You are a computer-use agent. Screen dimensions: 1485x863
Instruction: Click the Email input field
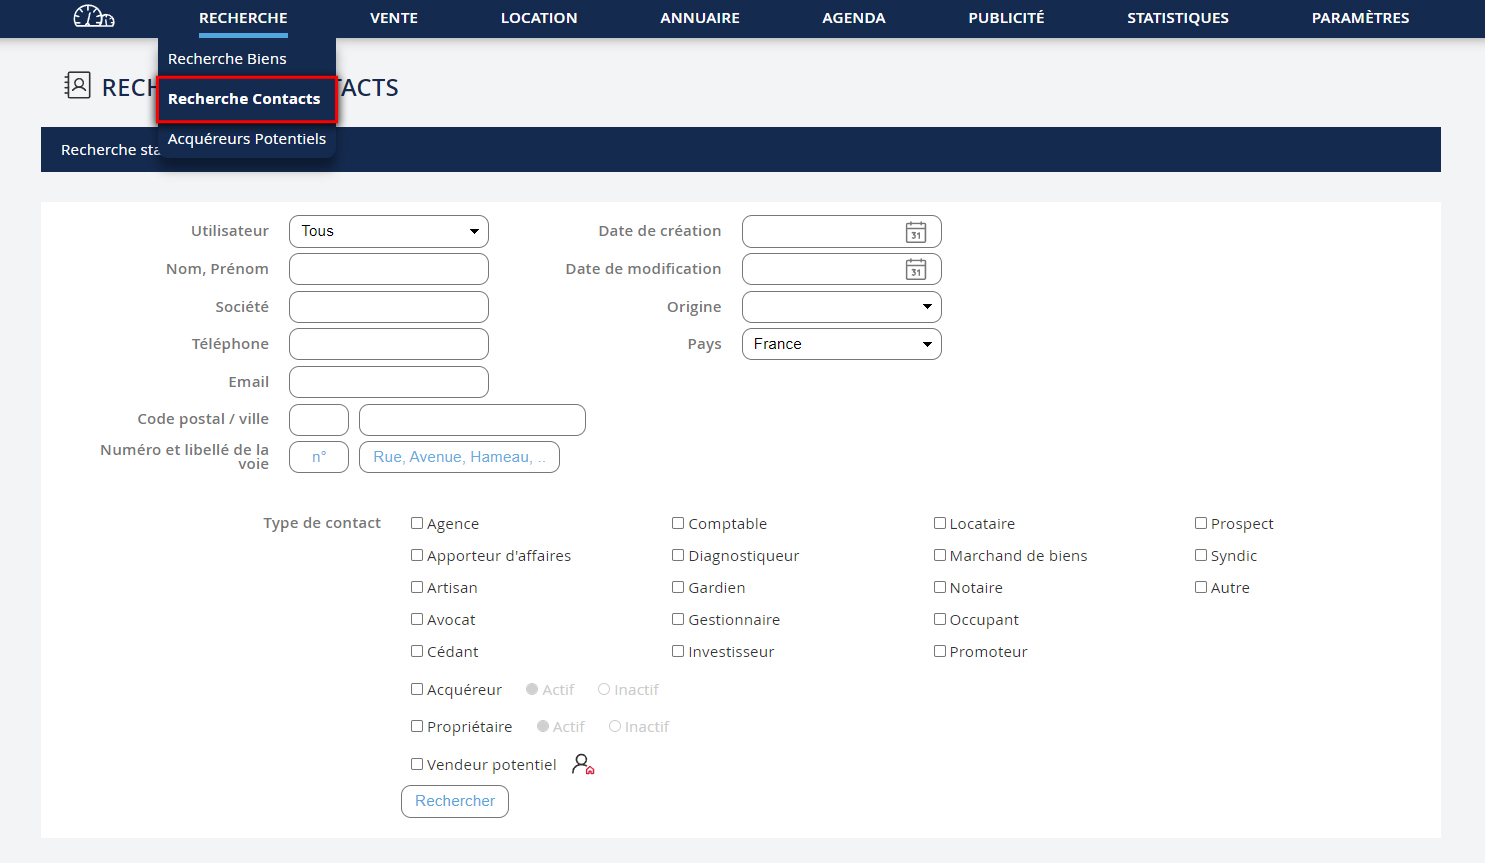pyautogui.click(x=388, y=382)
